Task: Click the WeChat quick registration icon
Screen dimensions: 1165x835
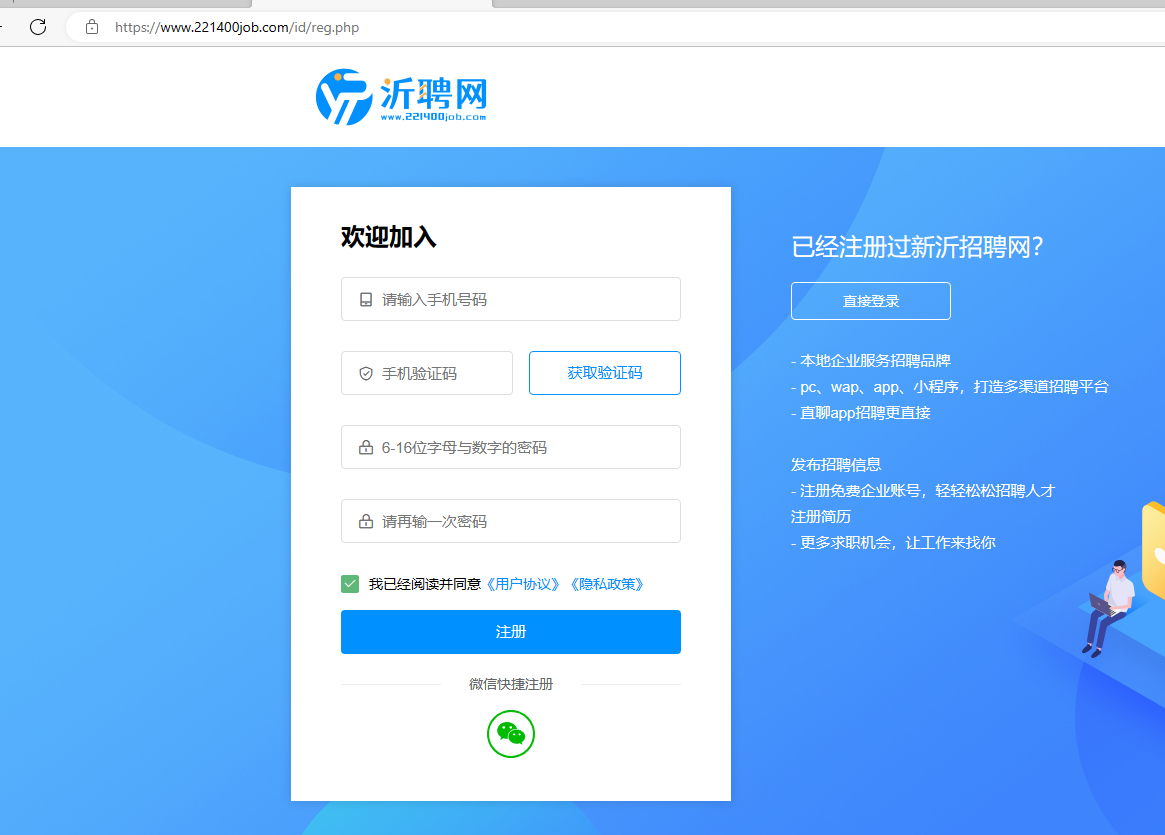Action: tap(510, 734)
